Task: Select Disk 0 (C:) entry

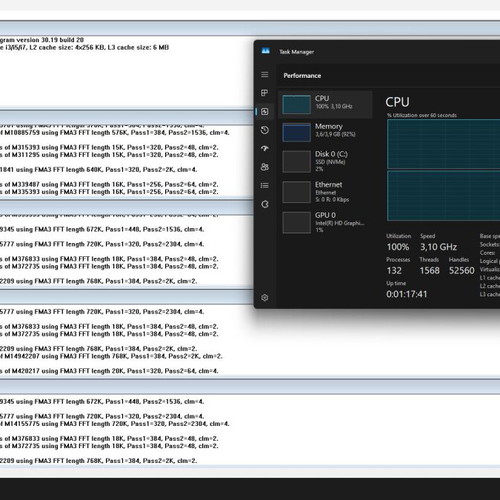Action: click(x=326, y=161)
